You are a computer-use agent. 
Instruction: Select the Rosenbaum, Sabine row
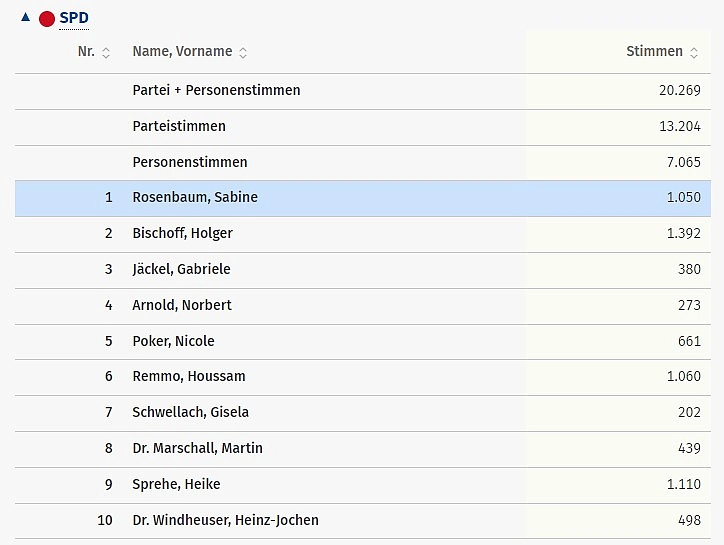click(x=195, y=198)
